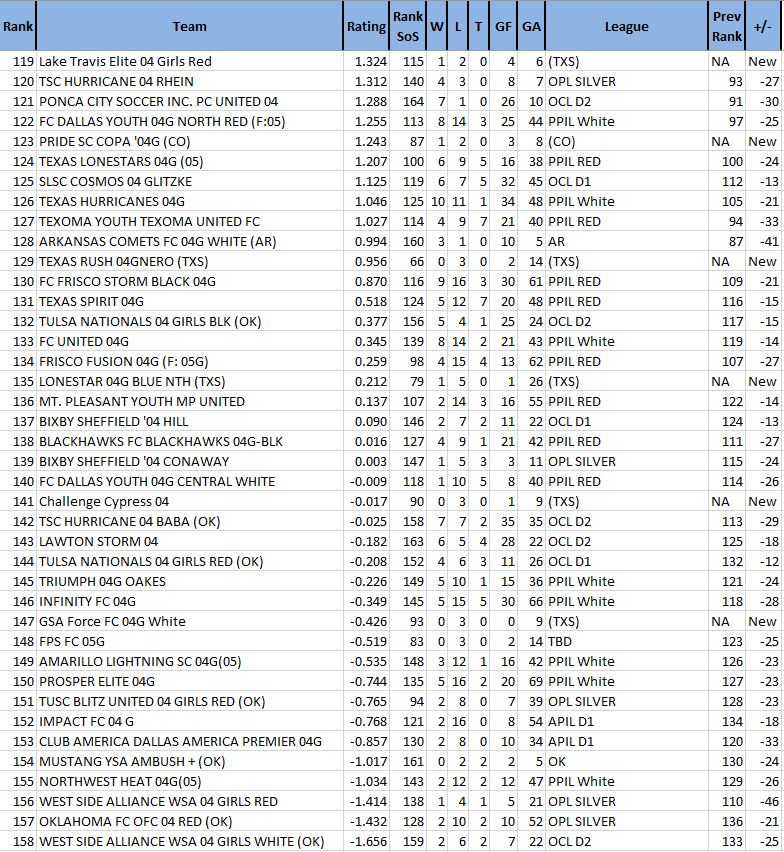Click the GF column header
Image resolution: width=784 pixels, height=852 pixels.
pos(503,26)
